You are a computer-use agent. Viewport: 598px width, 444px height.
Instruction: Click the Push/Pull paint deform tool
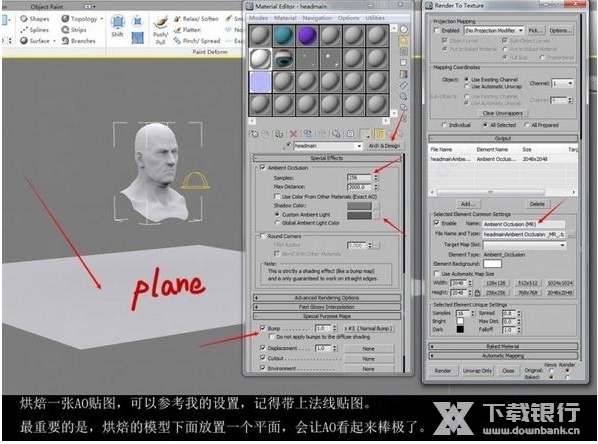[x=161, y=30]
